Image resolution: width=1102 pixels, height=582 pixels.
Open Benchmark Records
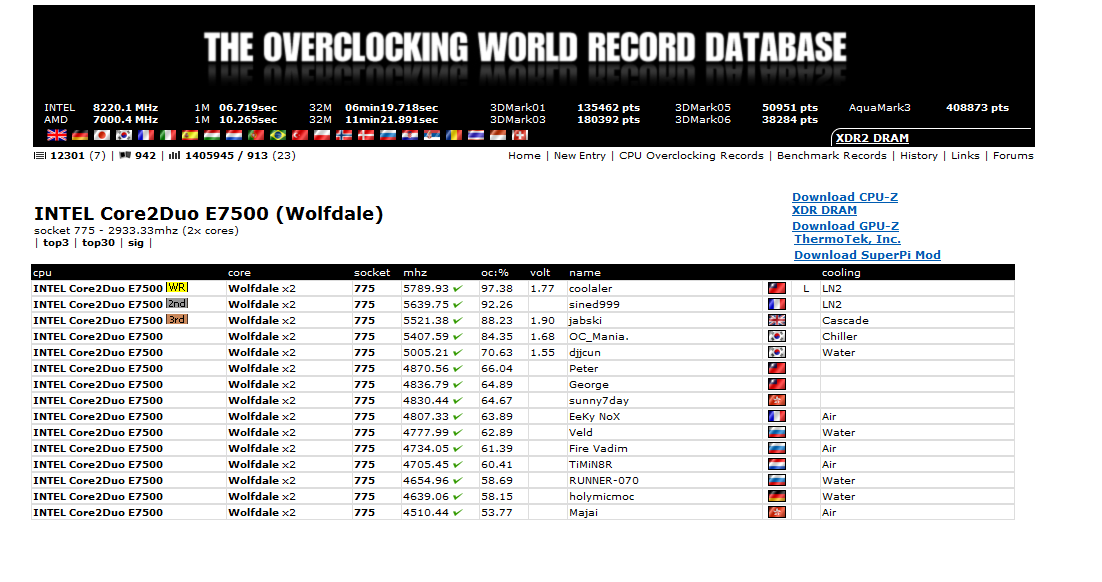tap(831, 156)
